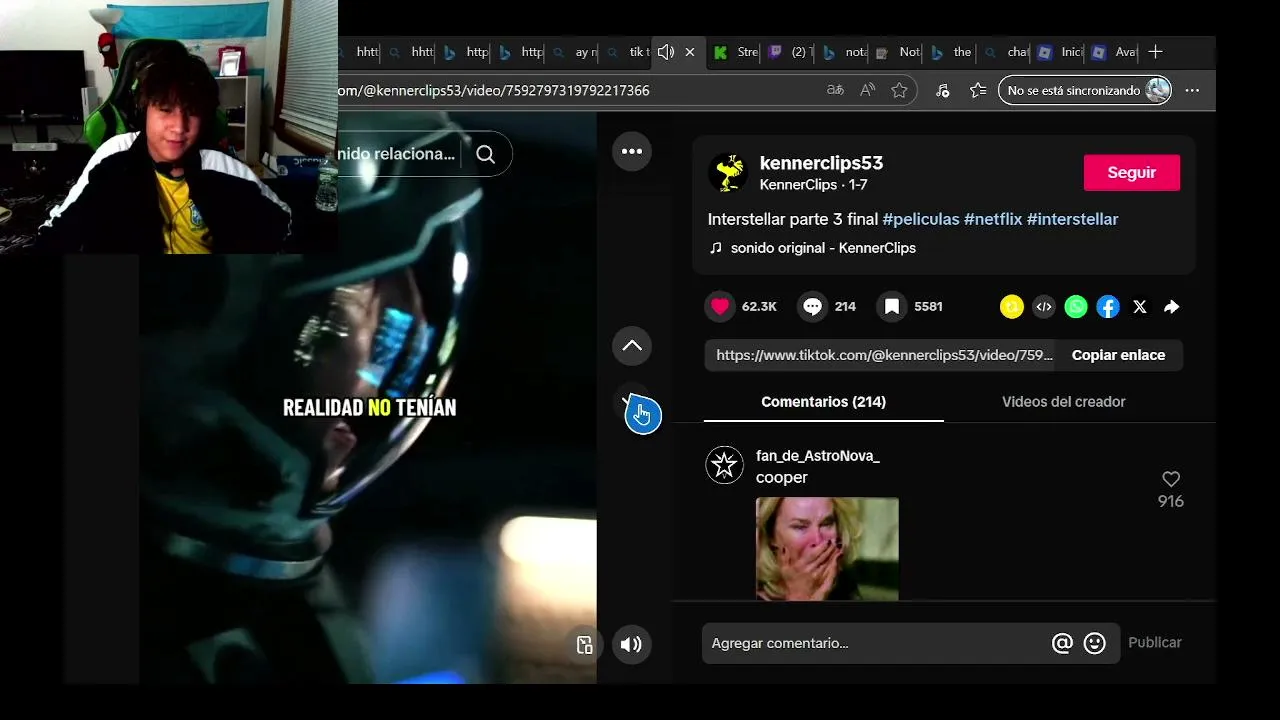Click No se está sincronizando profile button
Screen dimensions: 1280x720
tap(1085, 90)
